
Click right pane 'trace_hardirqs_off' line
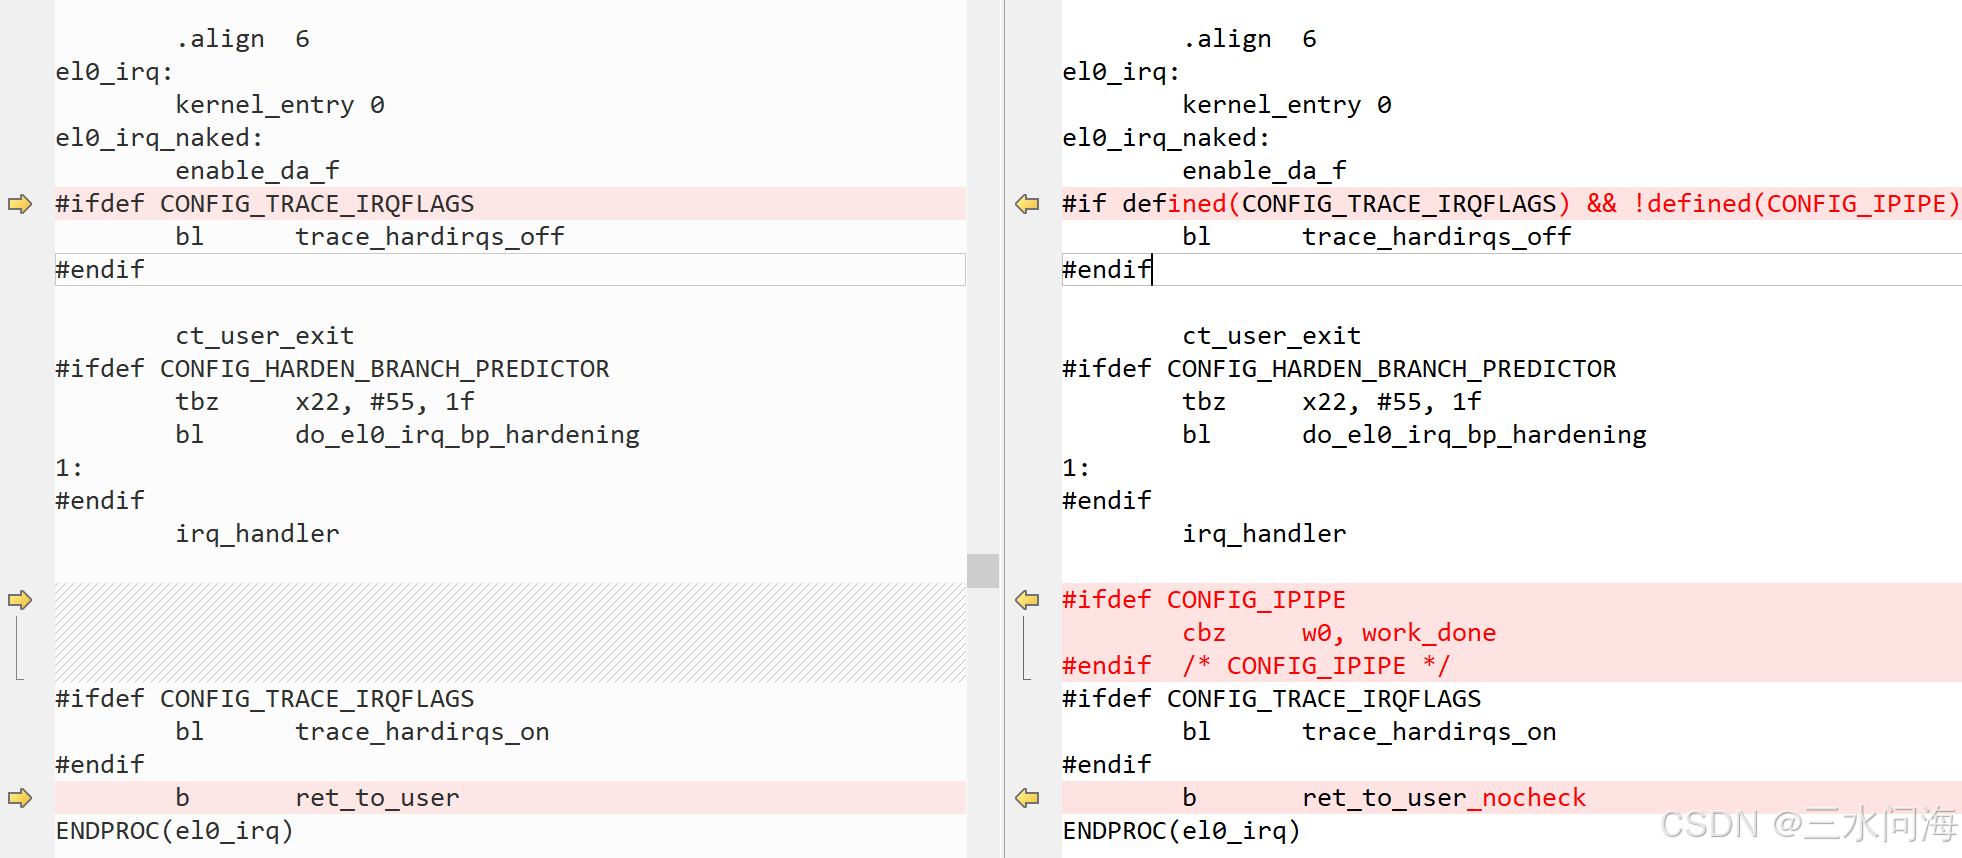coord(1377,237)
